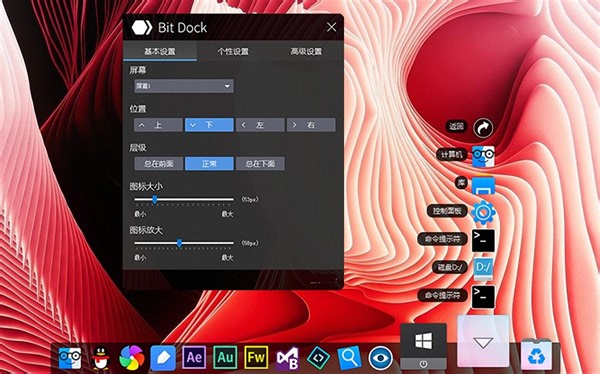The image size is (600, 374).
Task: Set dock position to 右 (right)
Action: click(x=311, y=125)
